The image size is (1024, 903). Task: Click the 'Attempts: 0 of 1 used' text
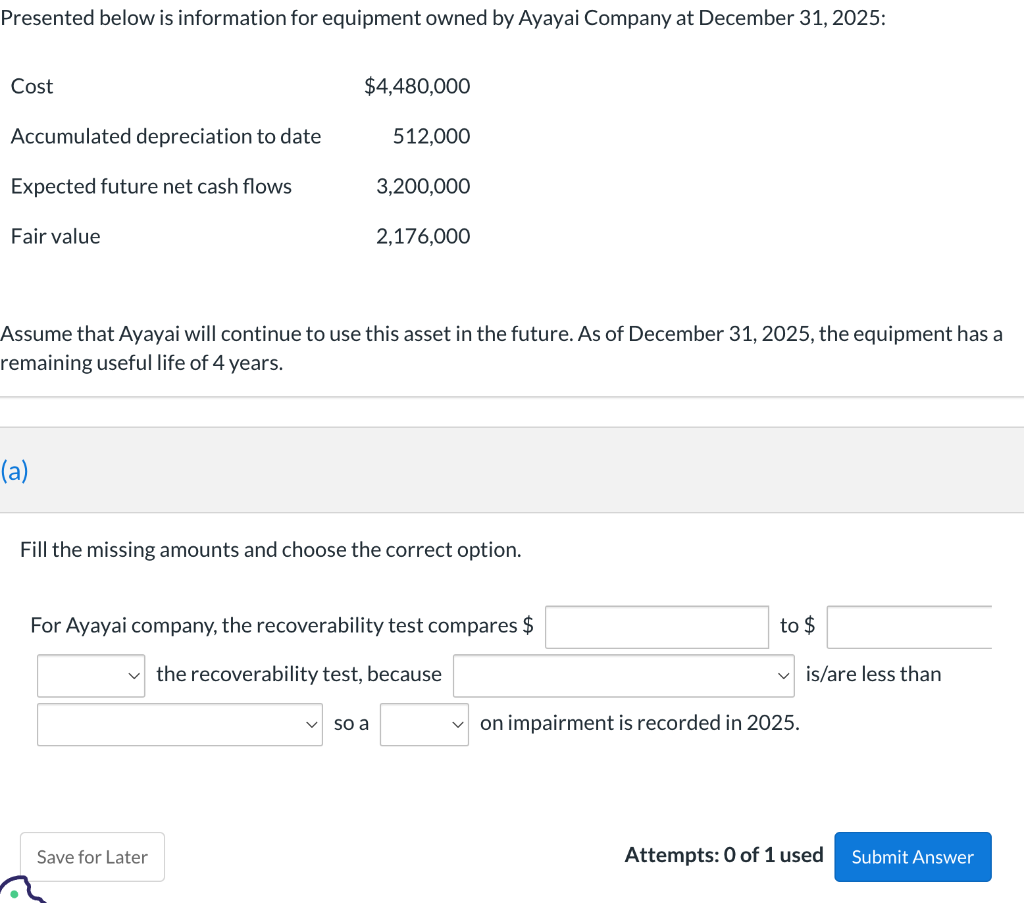[x=723, y=855]
